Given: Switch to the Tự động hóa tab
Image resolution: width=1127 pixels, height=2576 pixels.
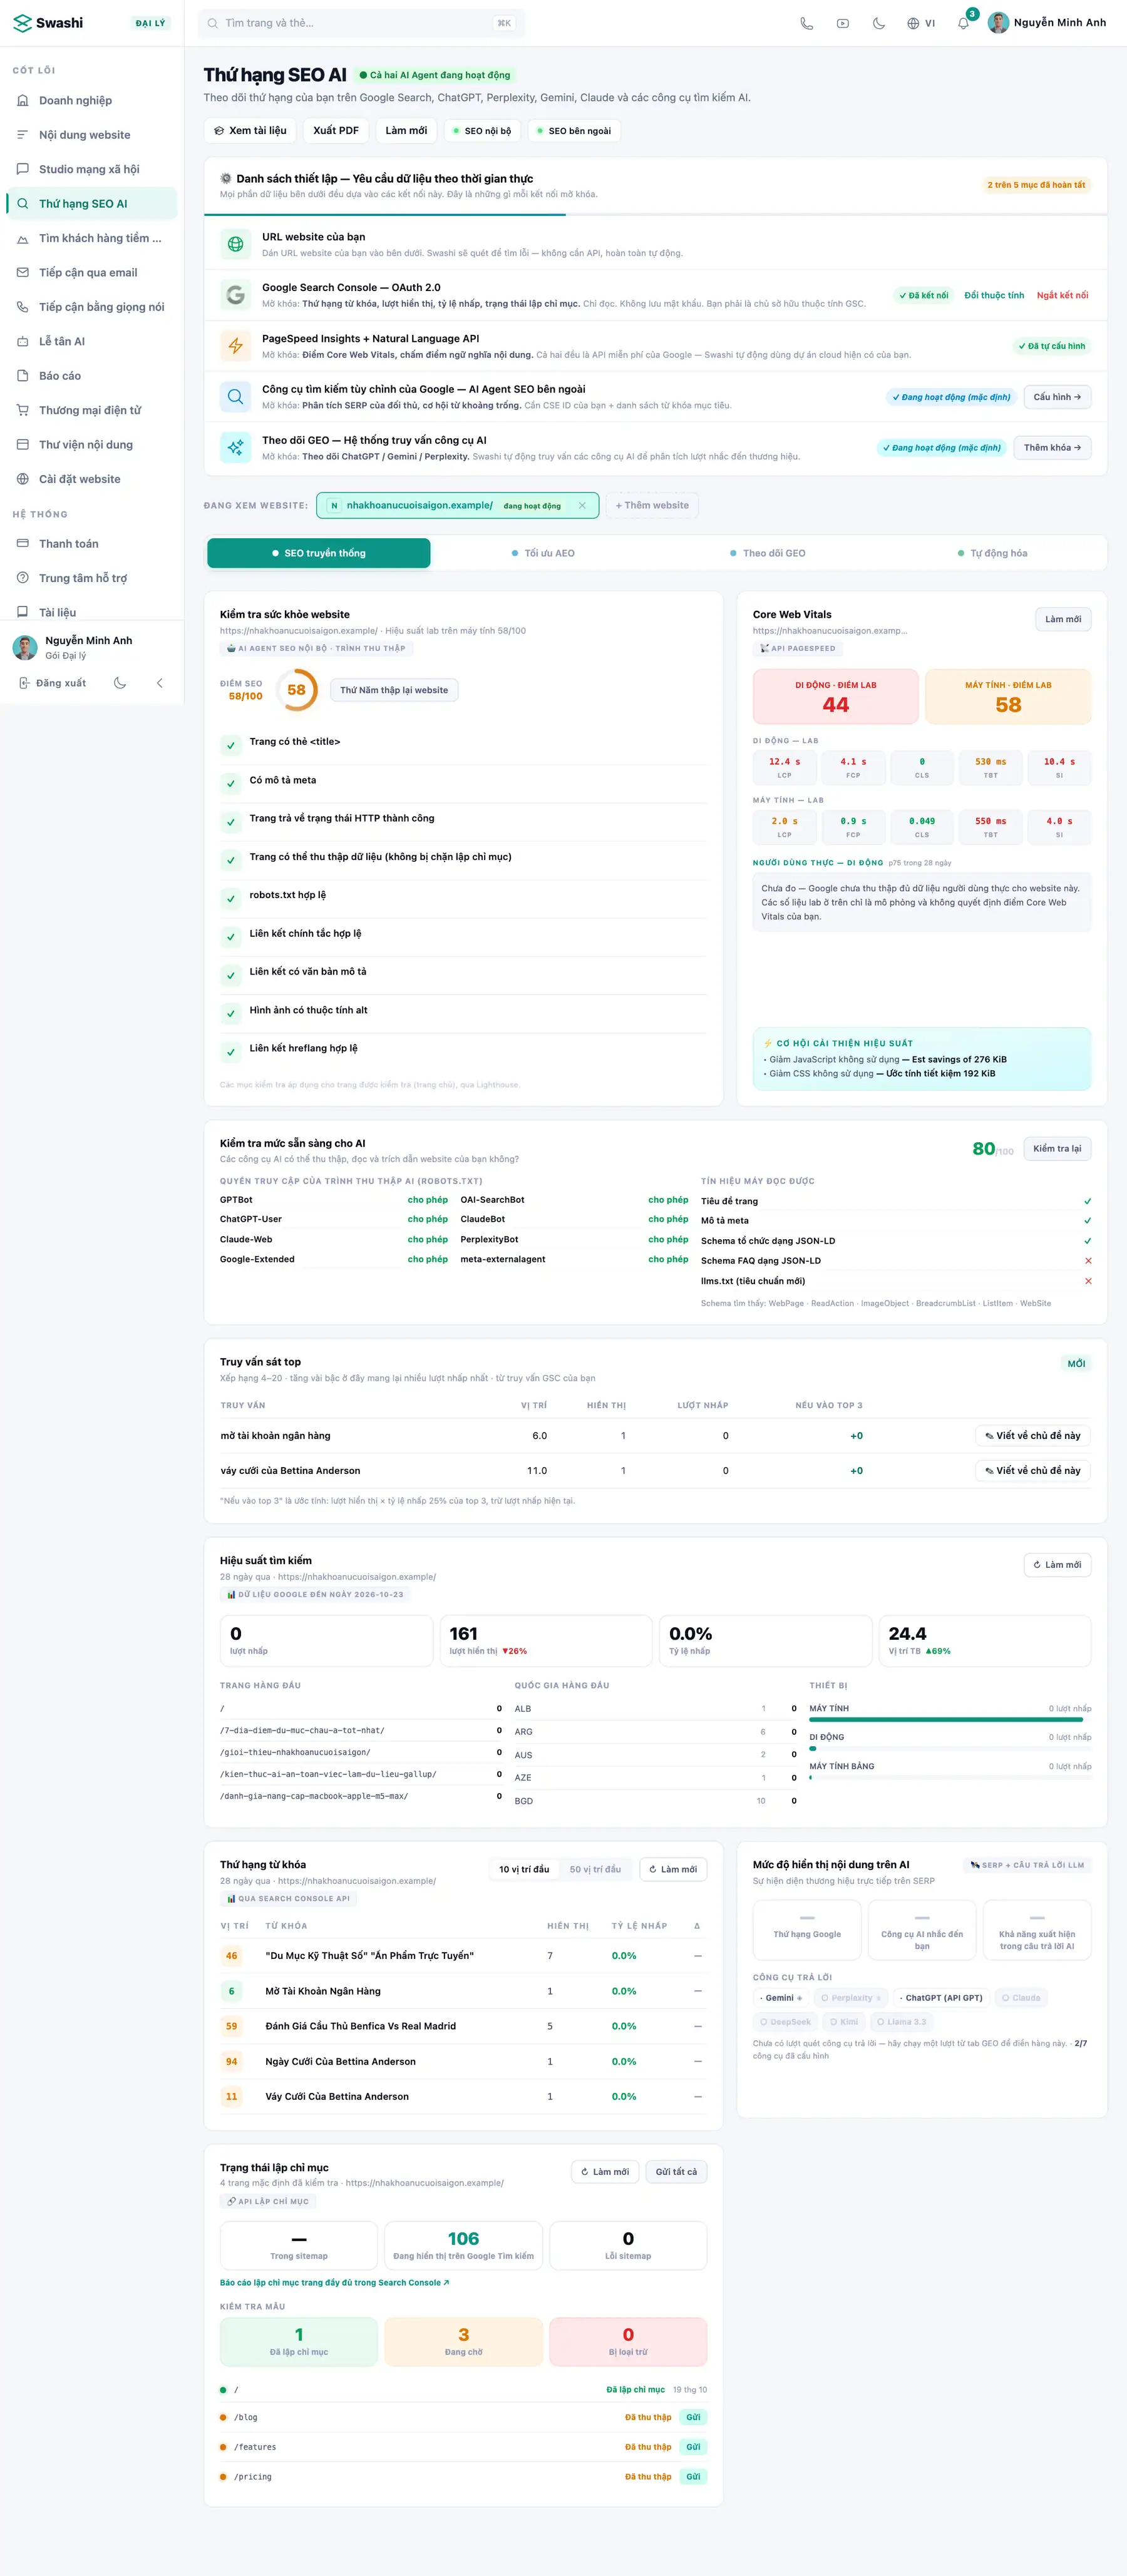Looking at the screenshot, I should pos(992,553).
